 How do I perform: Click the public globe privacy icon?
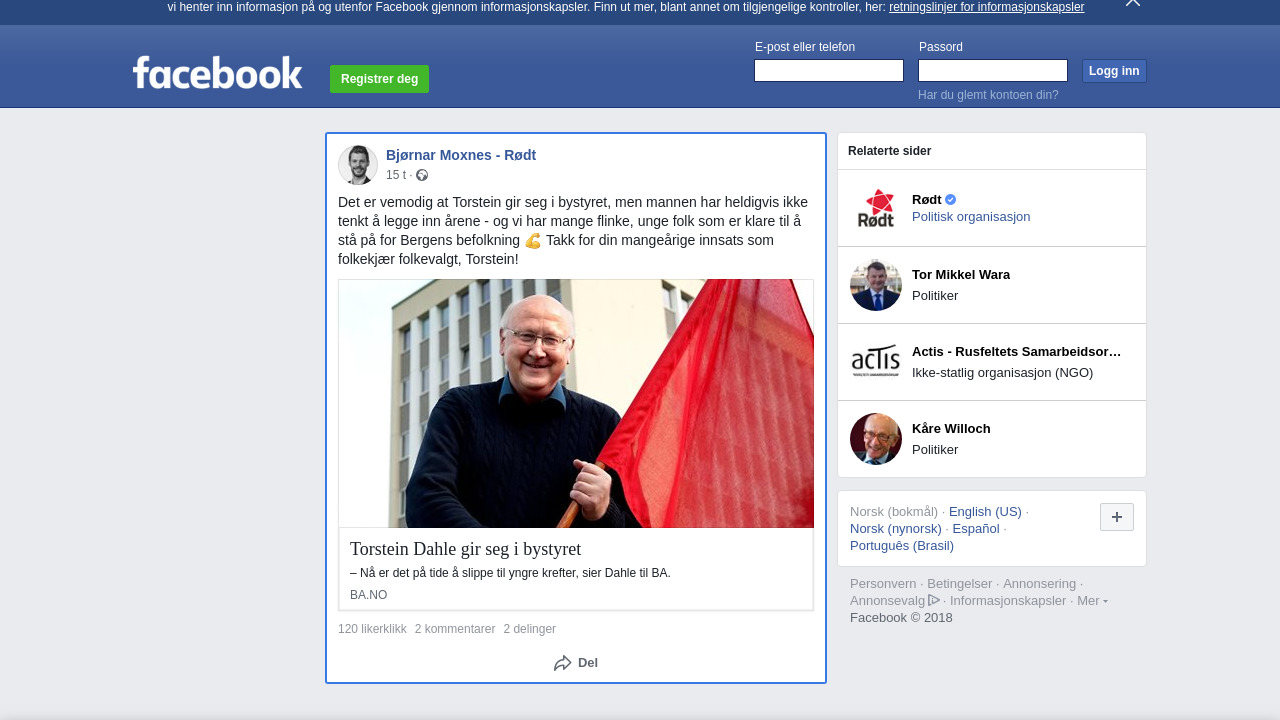click(422, 175)
